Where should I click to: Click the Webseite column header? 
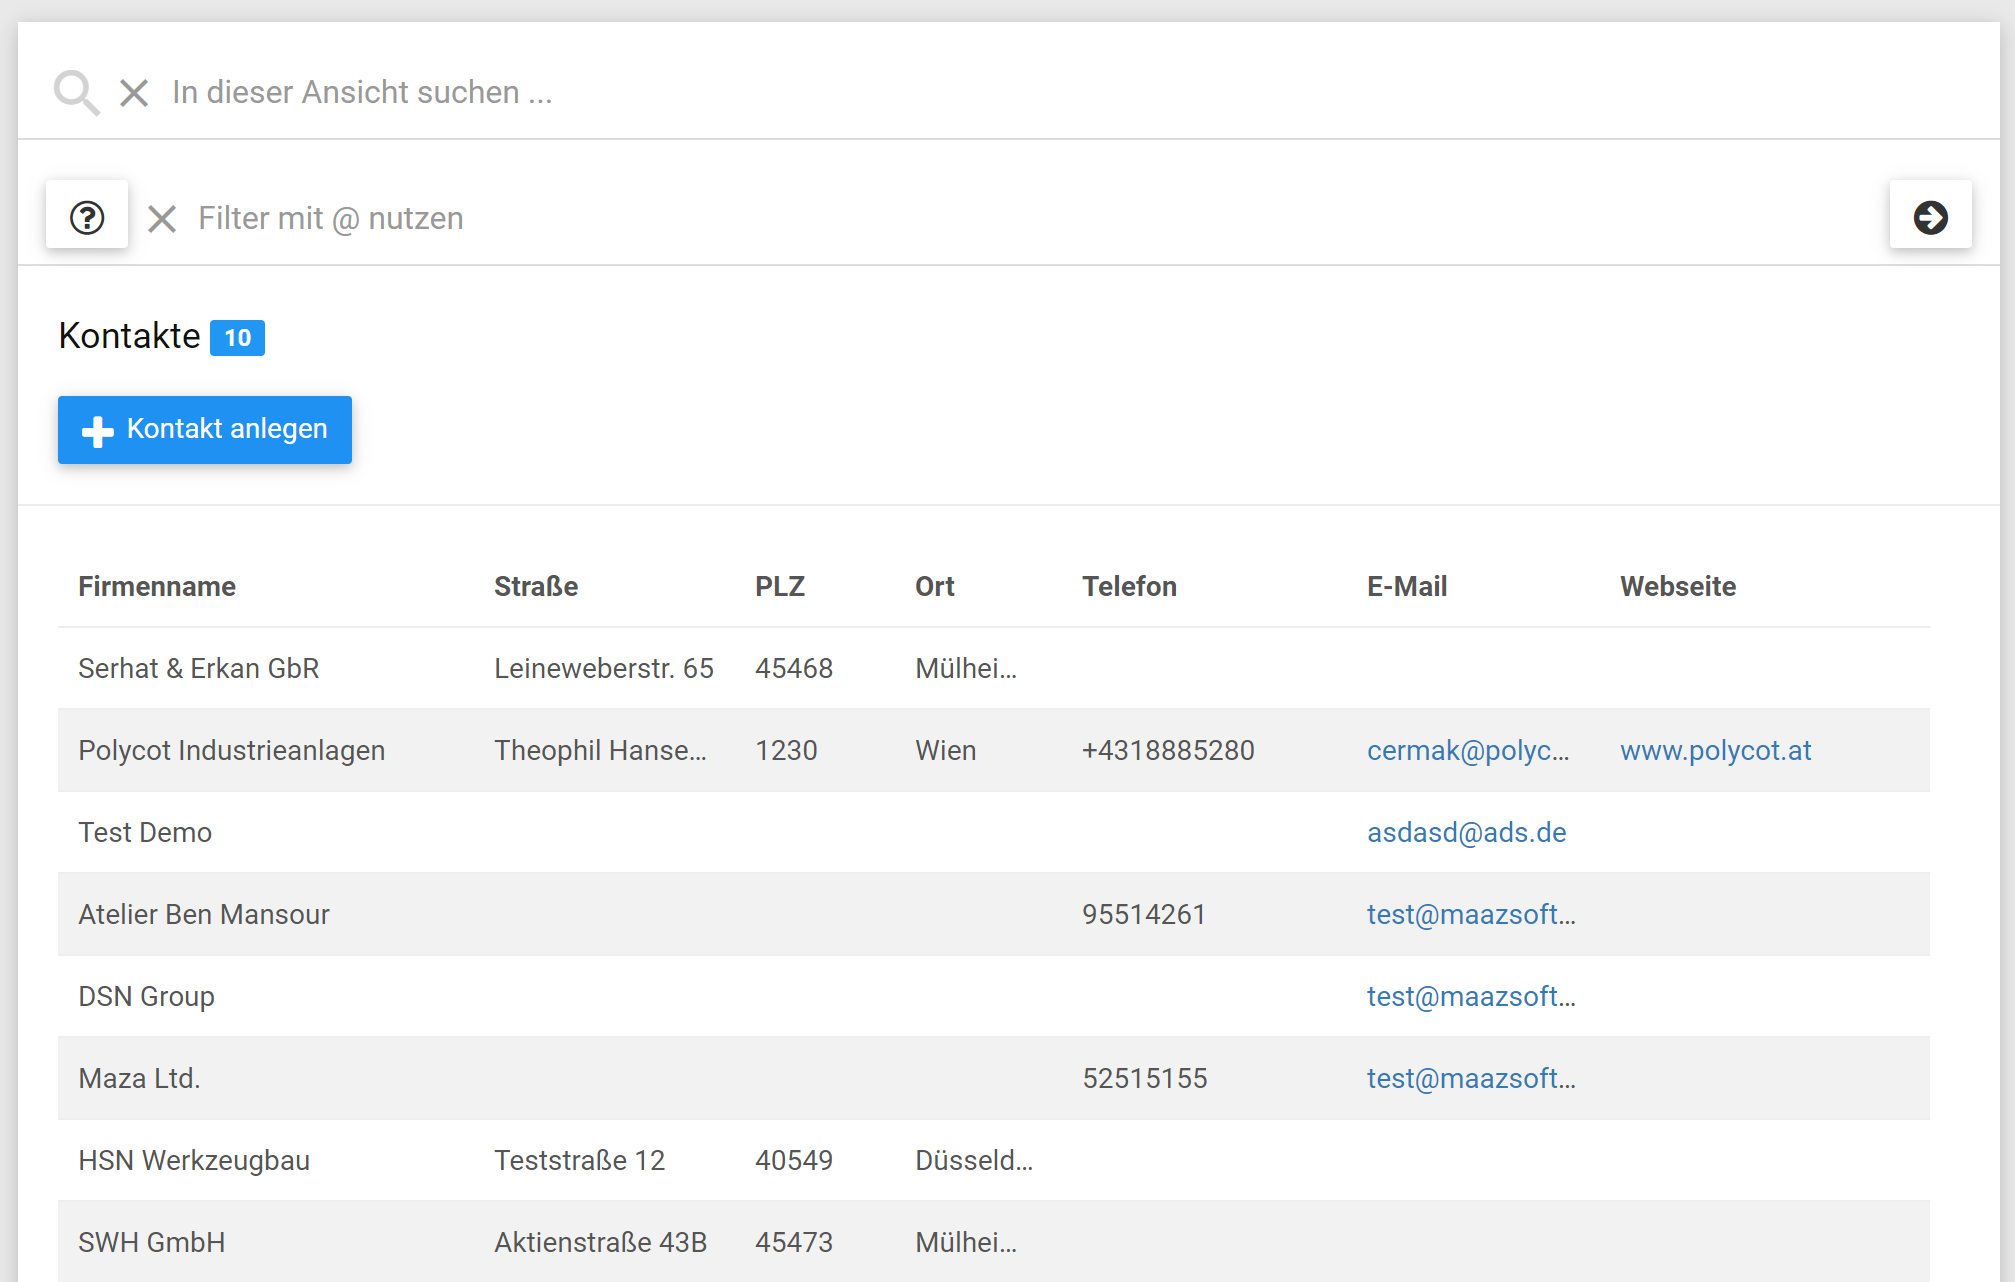coord(1677,586)
